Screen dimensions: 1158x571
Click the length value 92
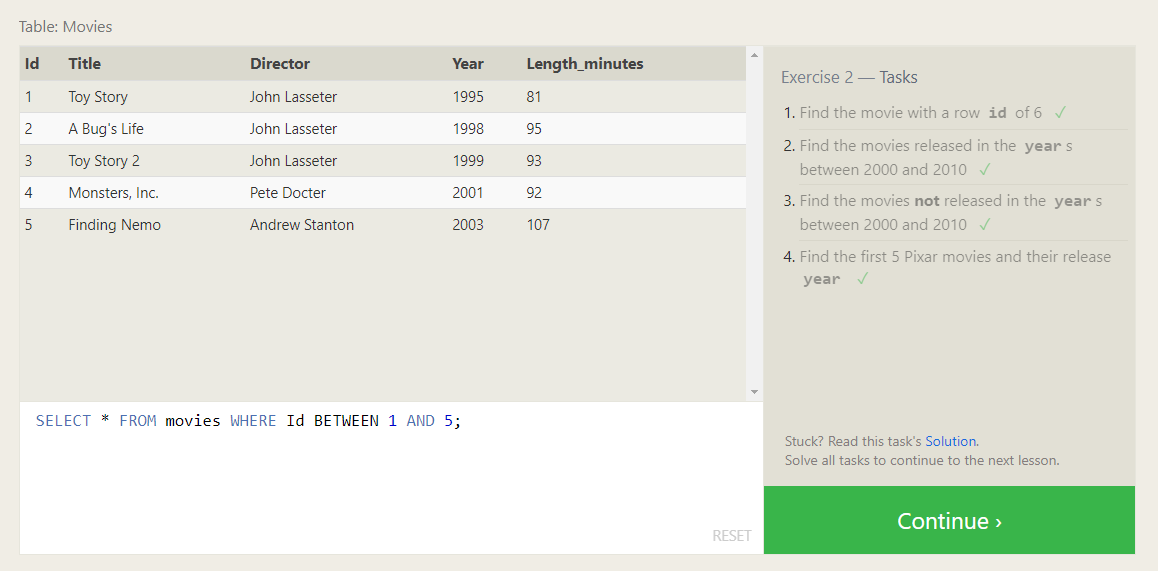coord(534,193)
